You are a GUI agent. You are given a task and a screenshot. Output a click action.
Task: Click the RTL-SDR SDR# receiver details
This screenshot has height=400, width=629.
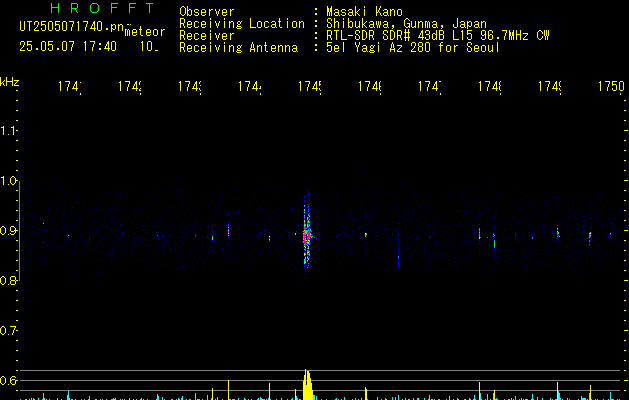pos(438,36)
